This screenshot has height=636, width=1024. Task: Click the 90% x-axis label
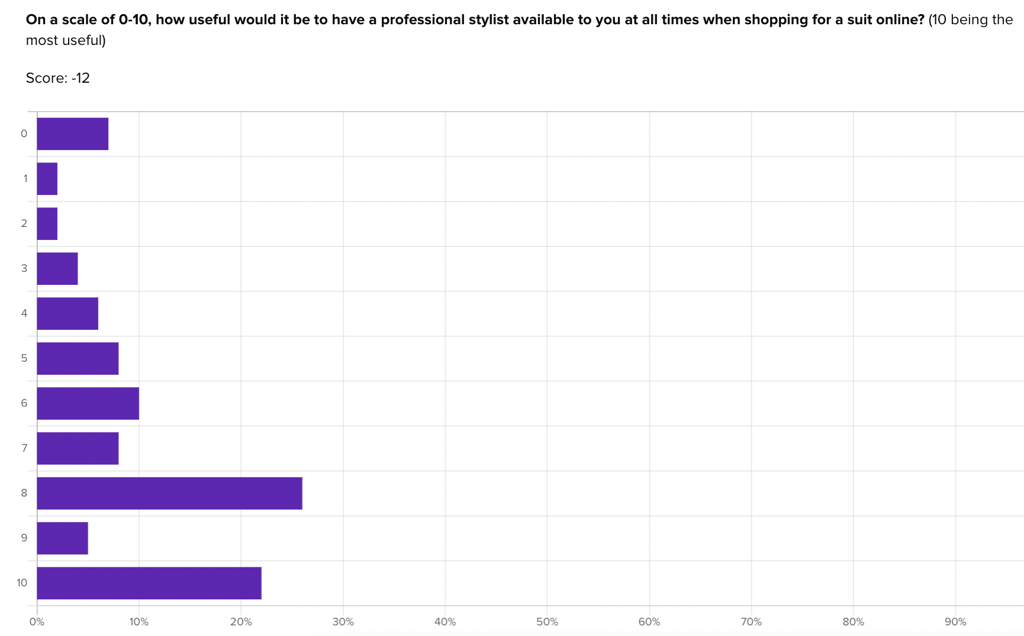(955, 622)
